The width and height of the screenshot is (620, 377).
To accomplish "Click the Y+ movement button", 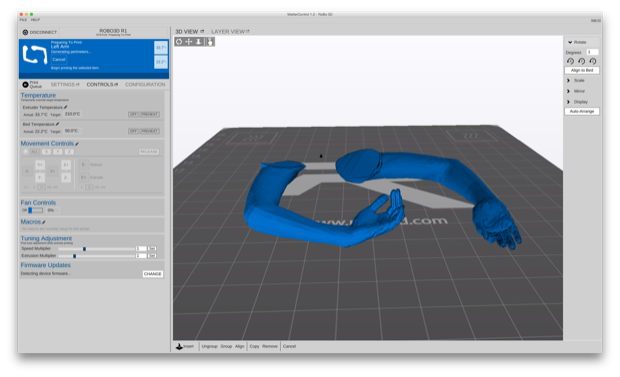I will pos(40,165).
